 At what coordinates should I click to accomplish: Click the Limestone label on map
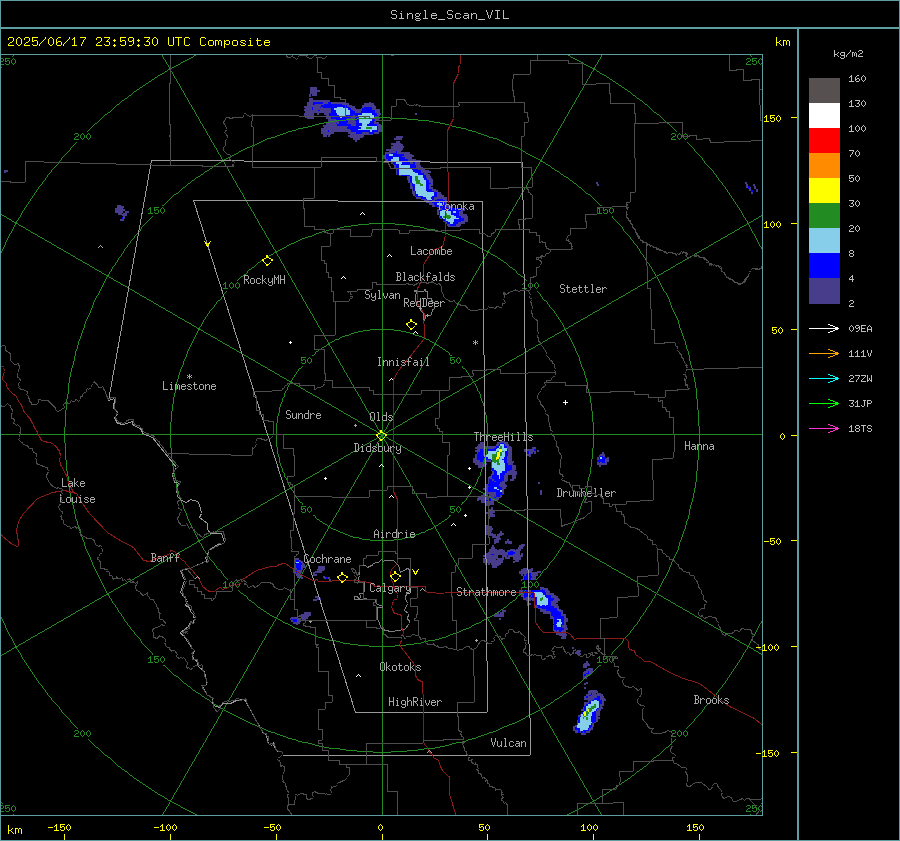(189, 386)
